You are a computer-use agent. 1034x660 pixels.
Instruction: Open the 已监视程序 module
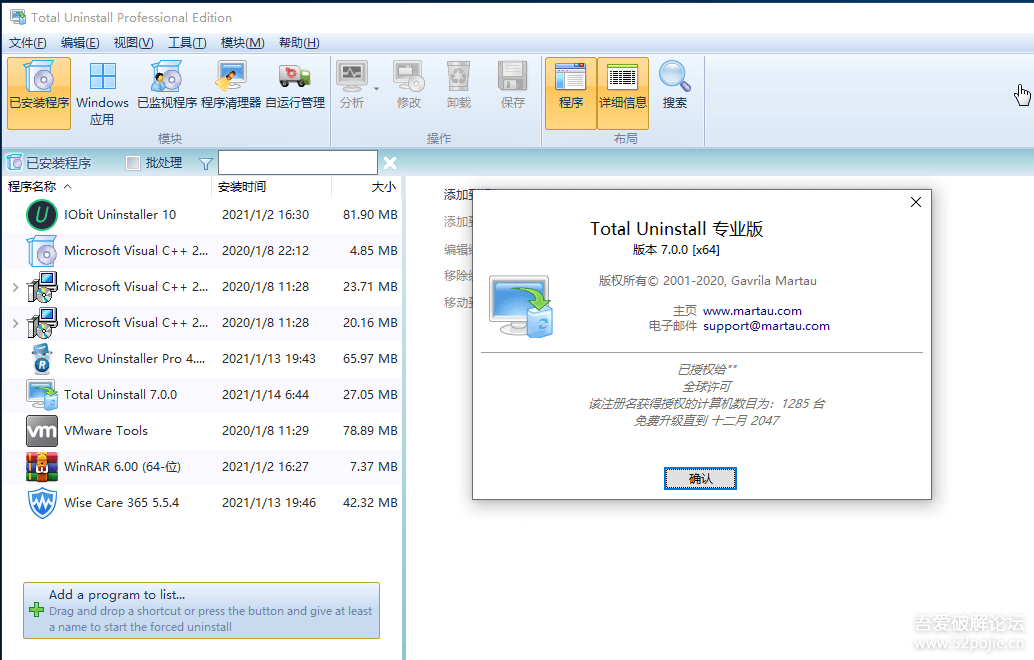167,85
